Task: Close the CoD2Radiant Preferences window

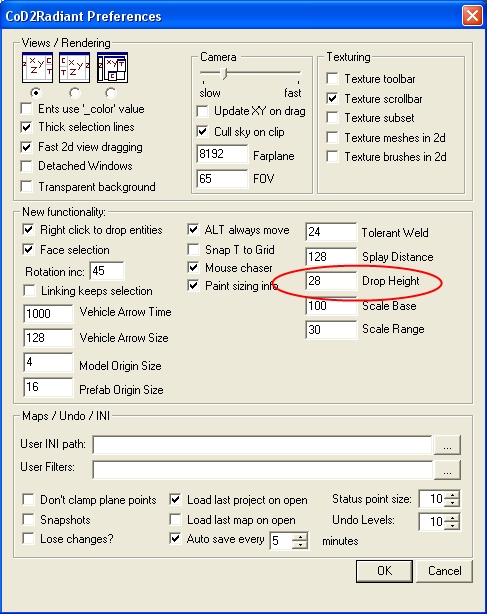Action: [472, 16]
